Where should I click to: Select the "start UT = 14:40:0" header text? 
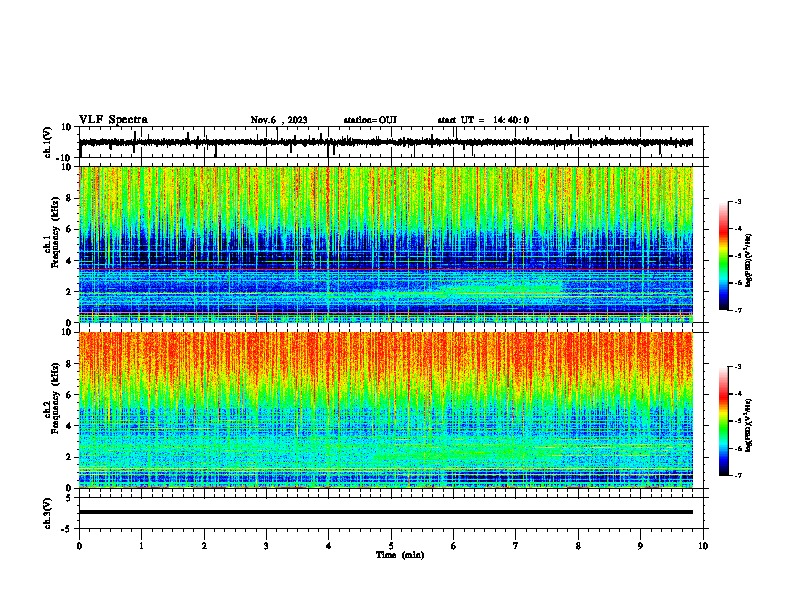point(483,120)
